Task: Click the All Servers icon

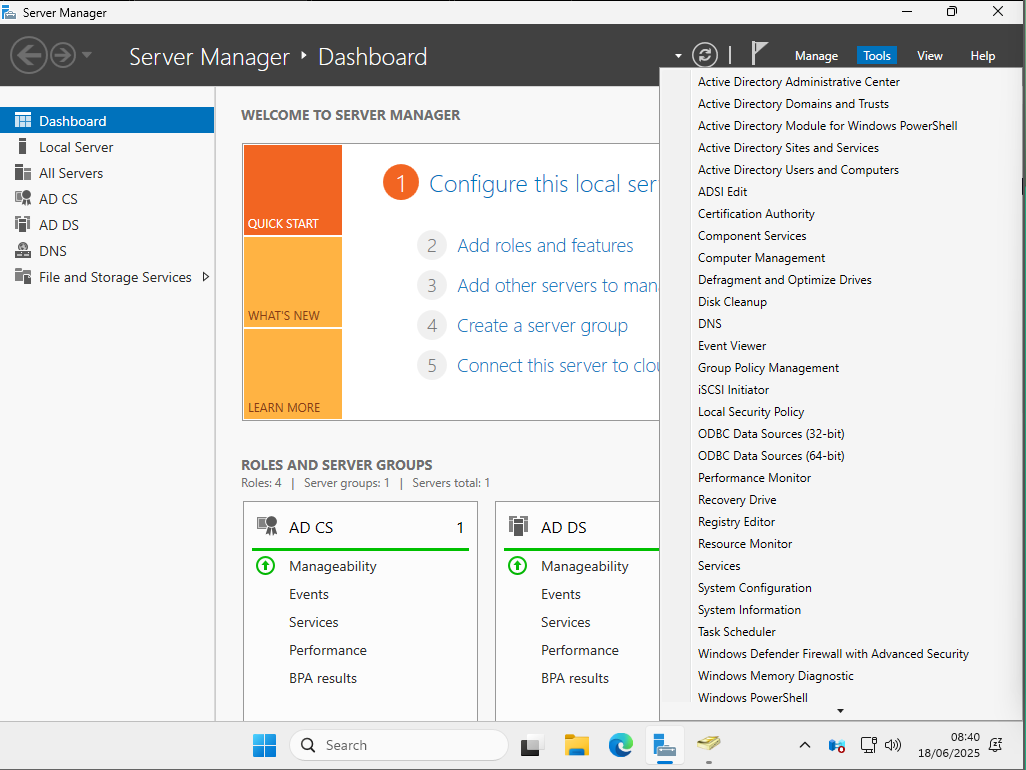Action: pos(23,173)
